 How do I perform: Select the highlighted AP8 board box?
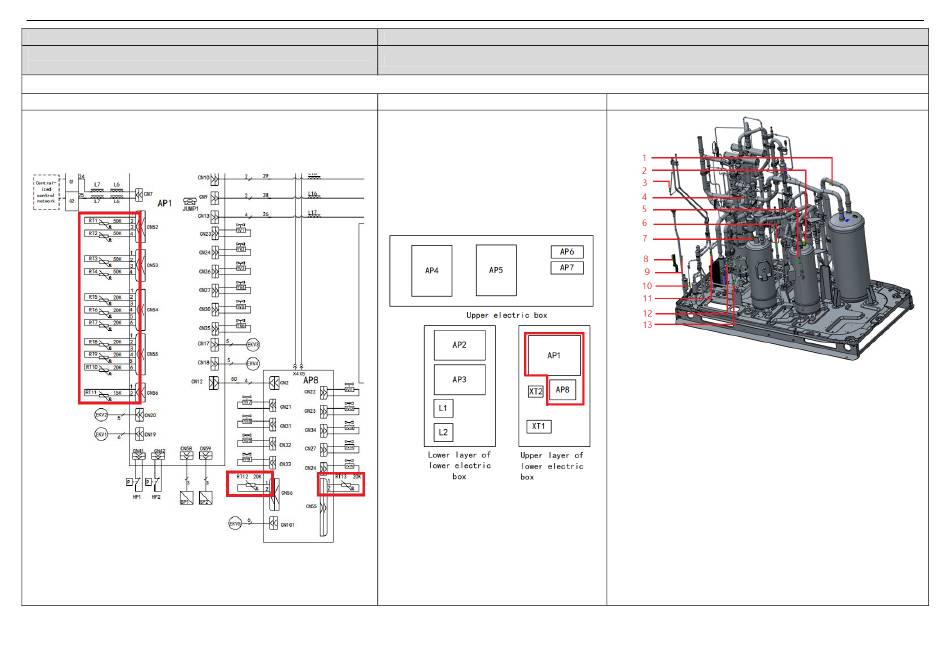pyautogui.click(x=564, y=390)
